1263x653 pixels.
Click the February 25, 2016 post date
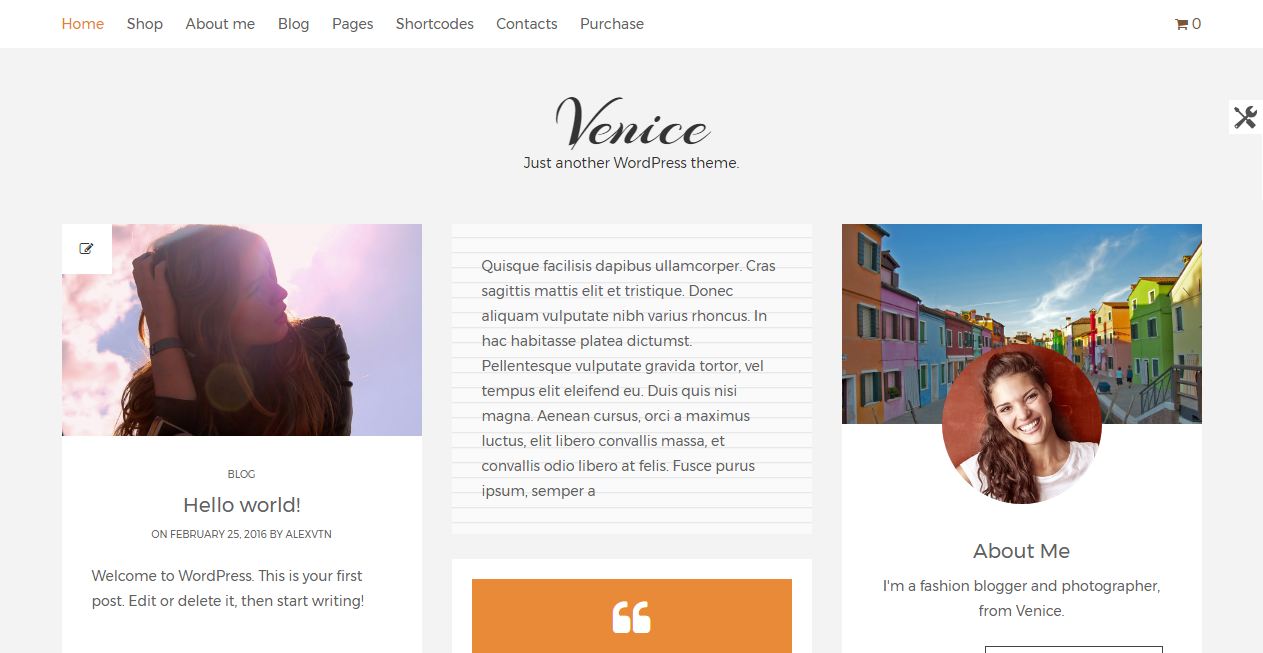pos(218,534)
